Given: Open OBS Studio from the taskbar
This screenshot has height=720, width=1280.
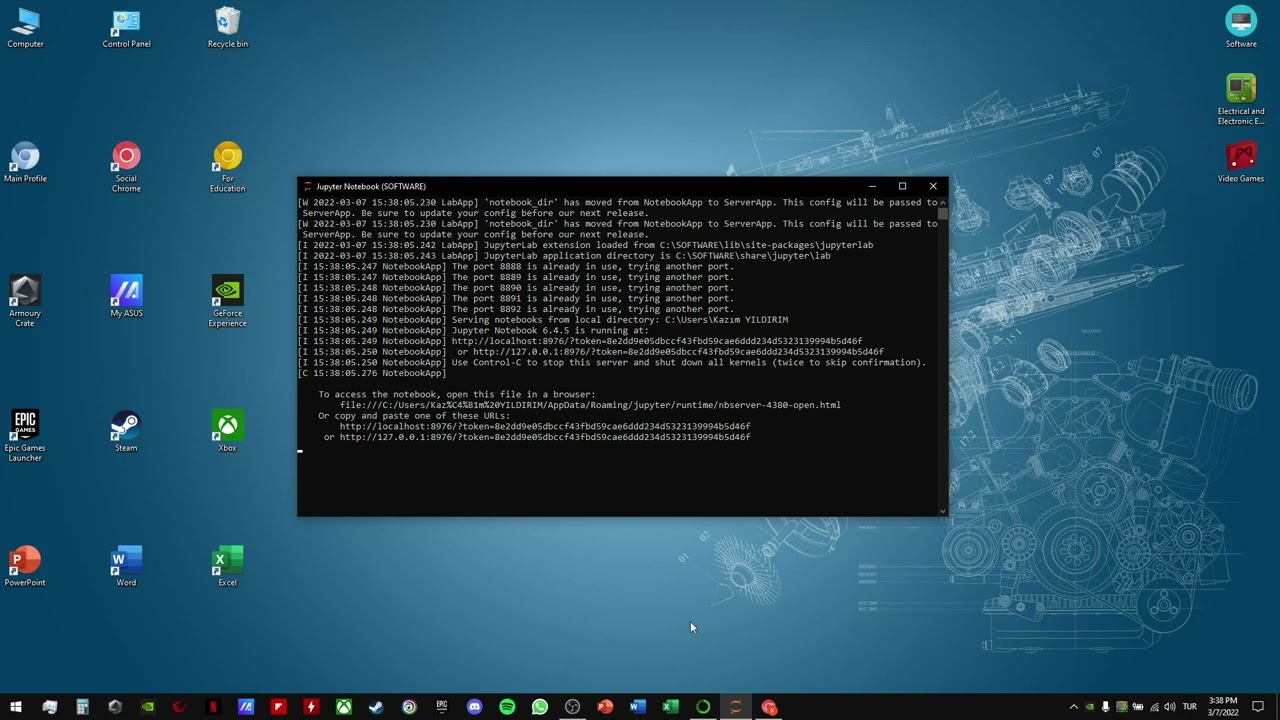Looking at the screenshot, I should click(572, 707).
